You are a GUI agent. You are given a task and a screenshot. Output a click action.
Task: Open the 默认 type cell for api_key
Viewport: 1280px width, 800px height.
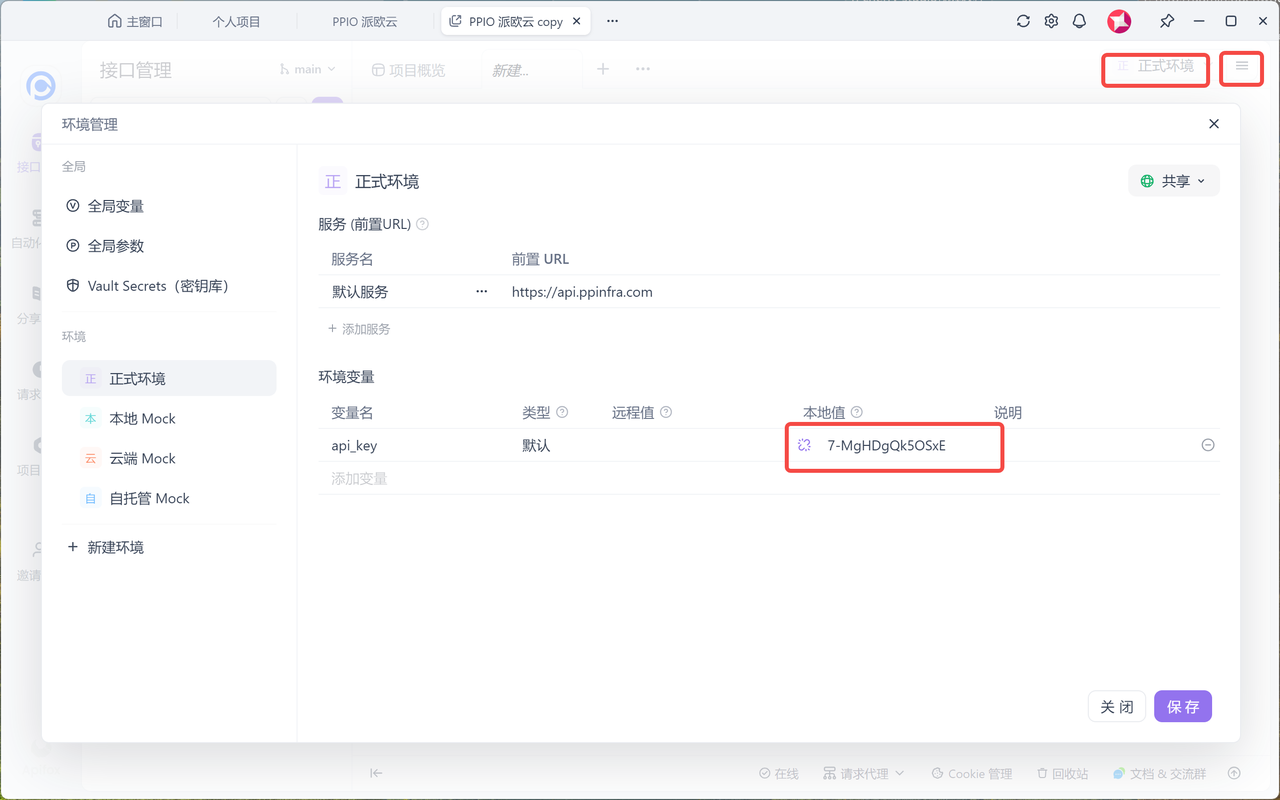click(536, 446)
